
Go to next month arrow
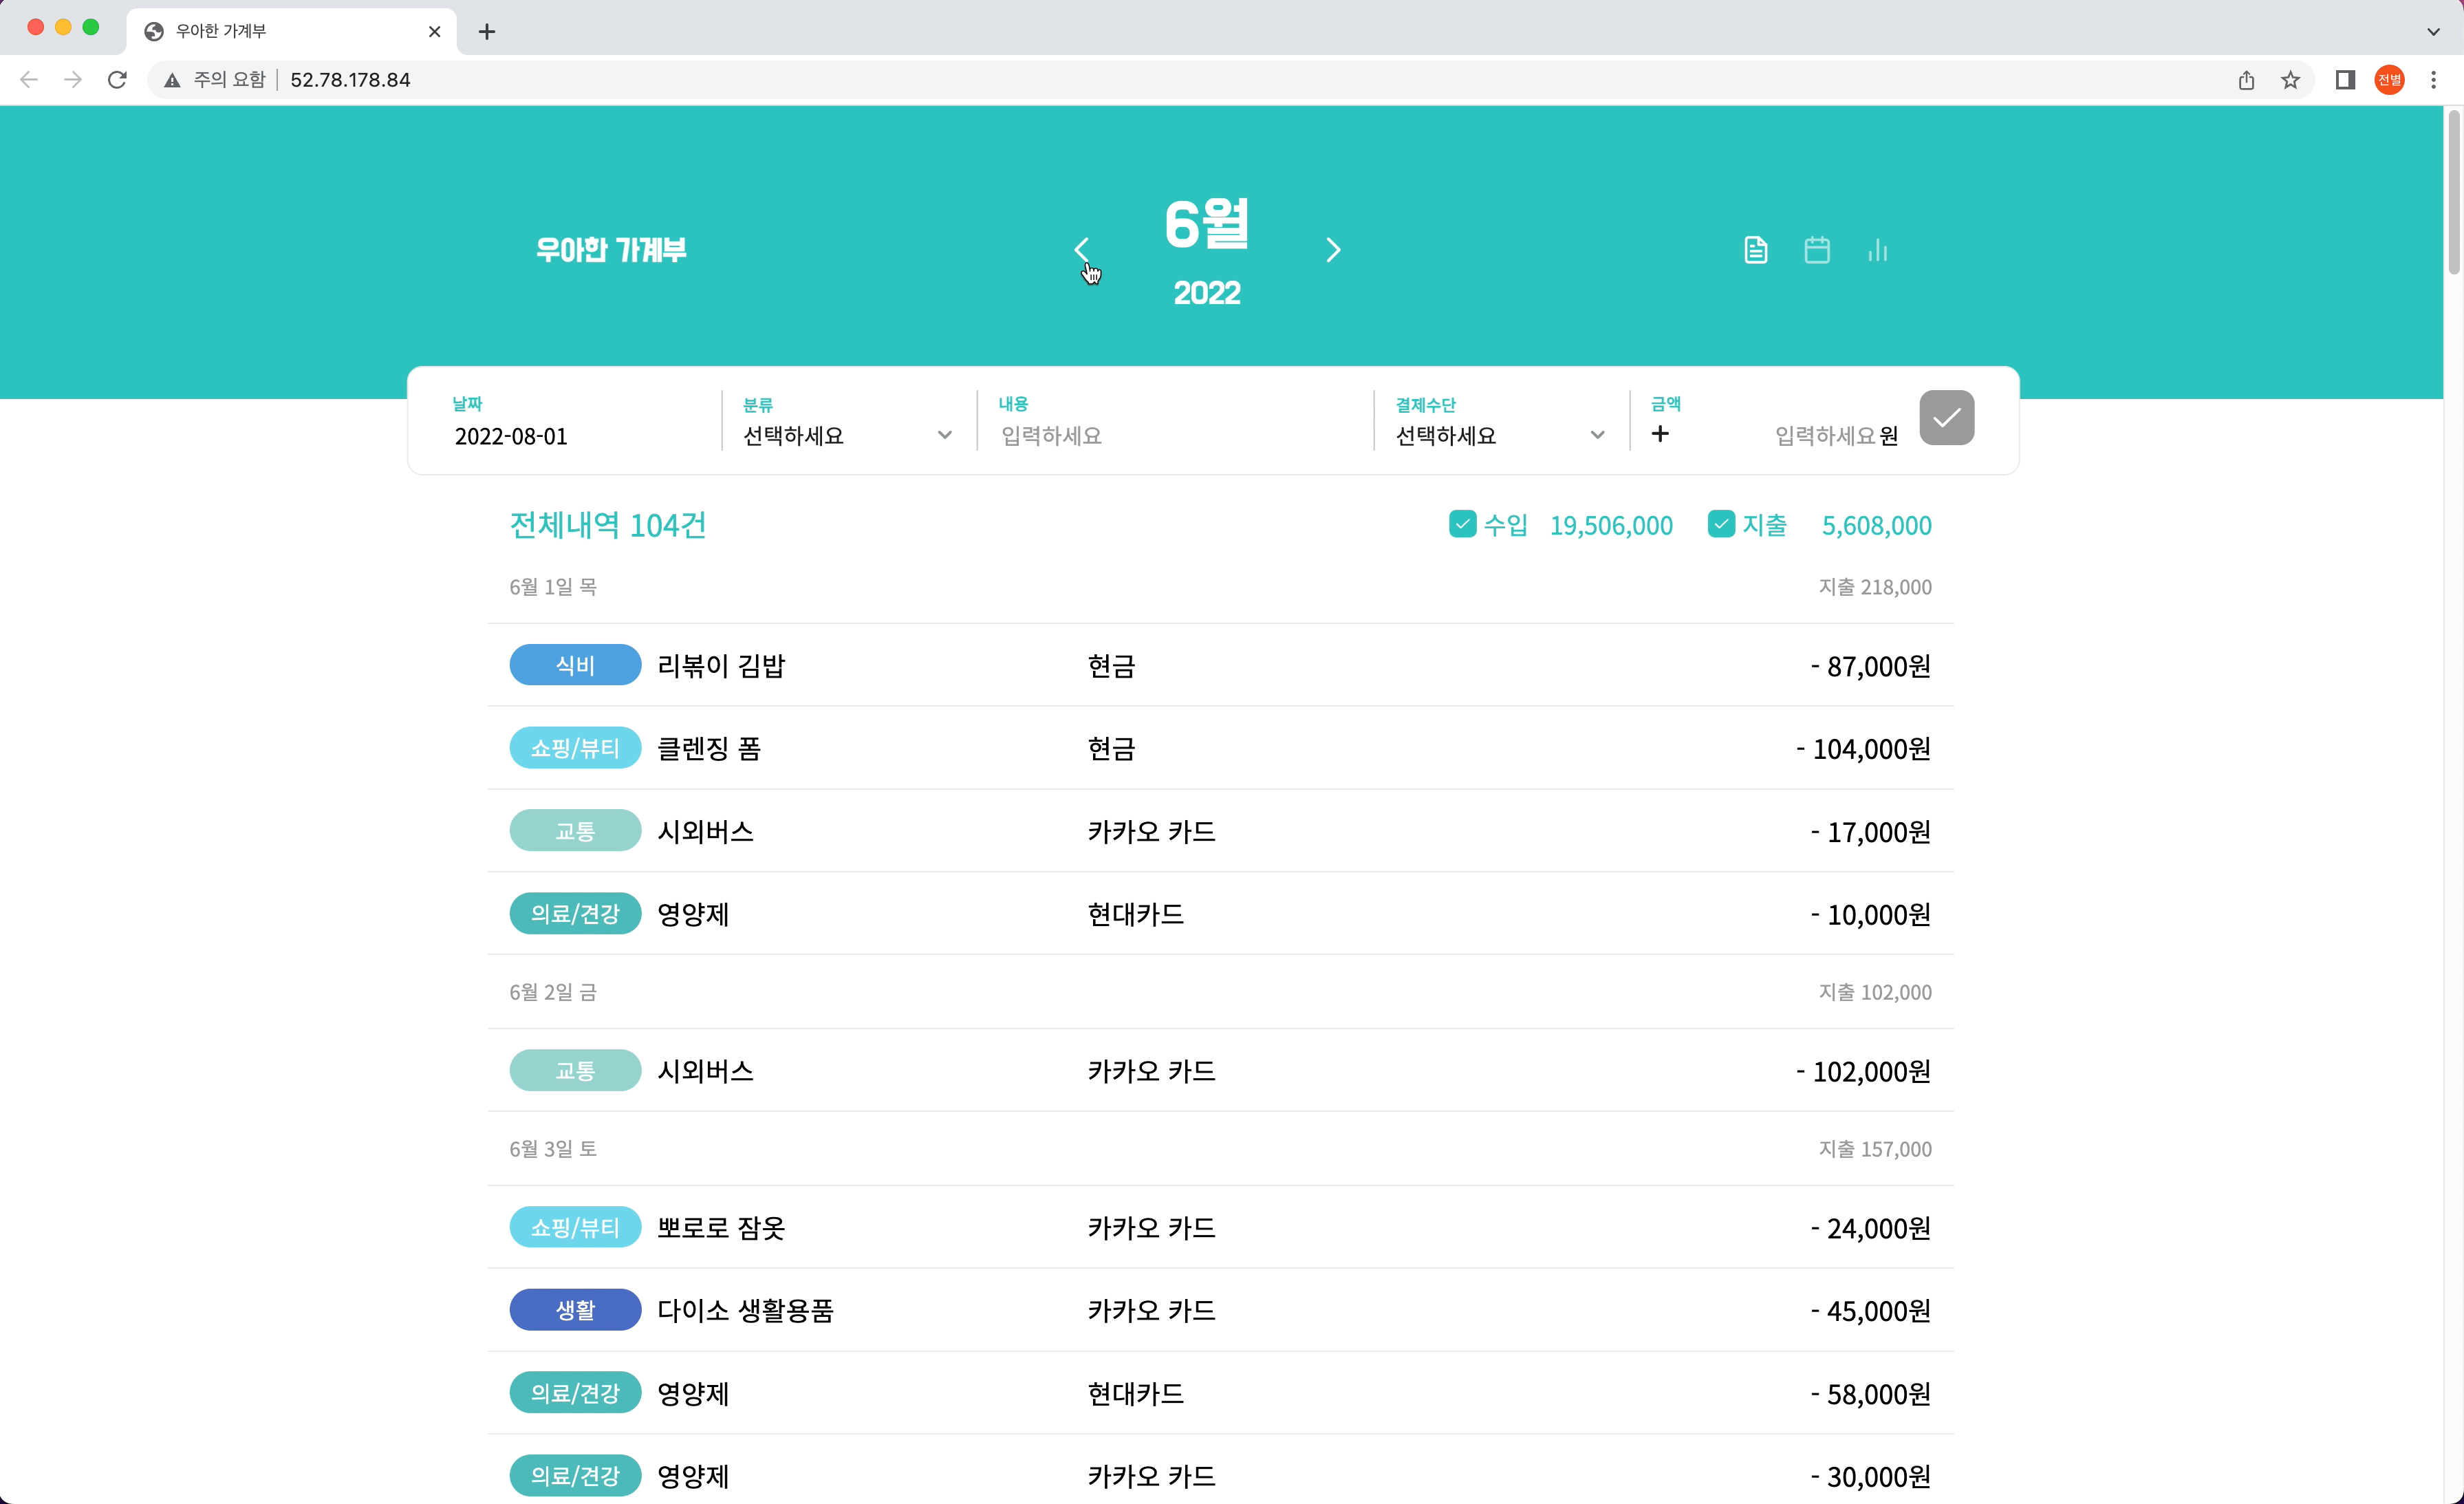1332,250
